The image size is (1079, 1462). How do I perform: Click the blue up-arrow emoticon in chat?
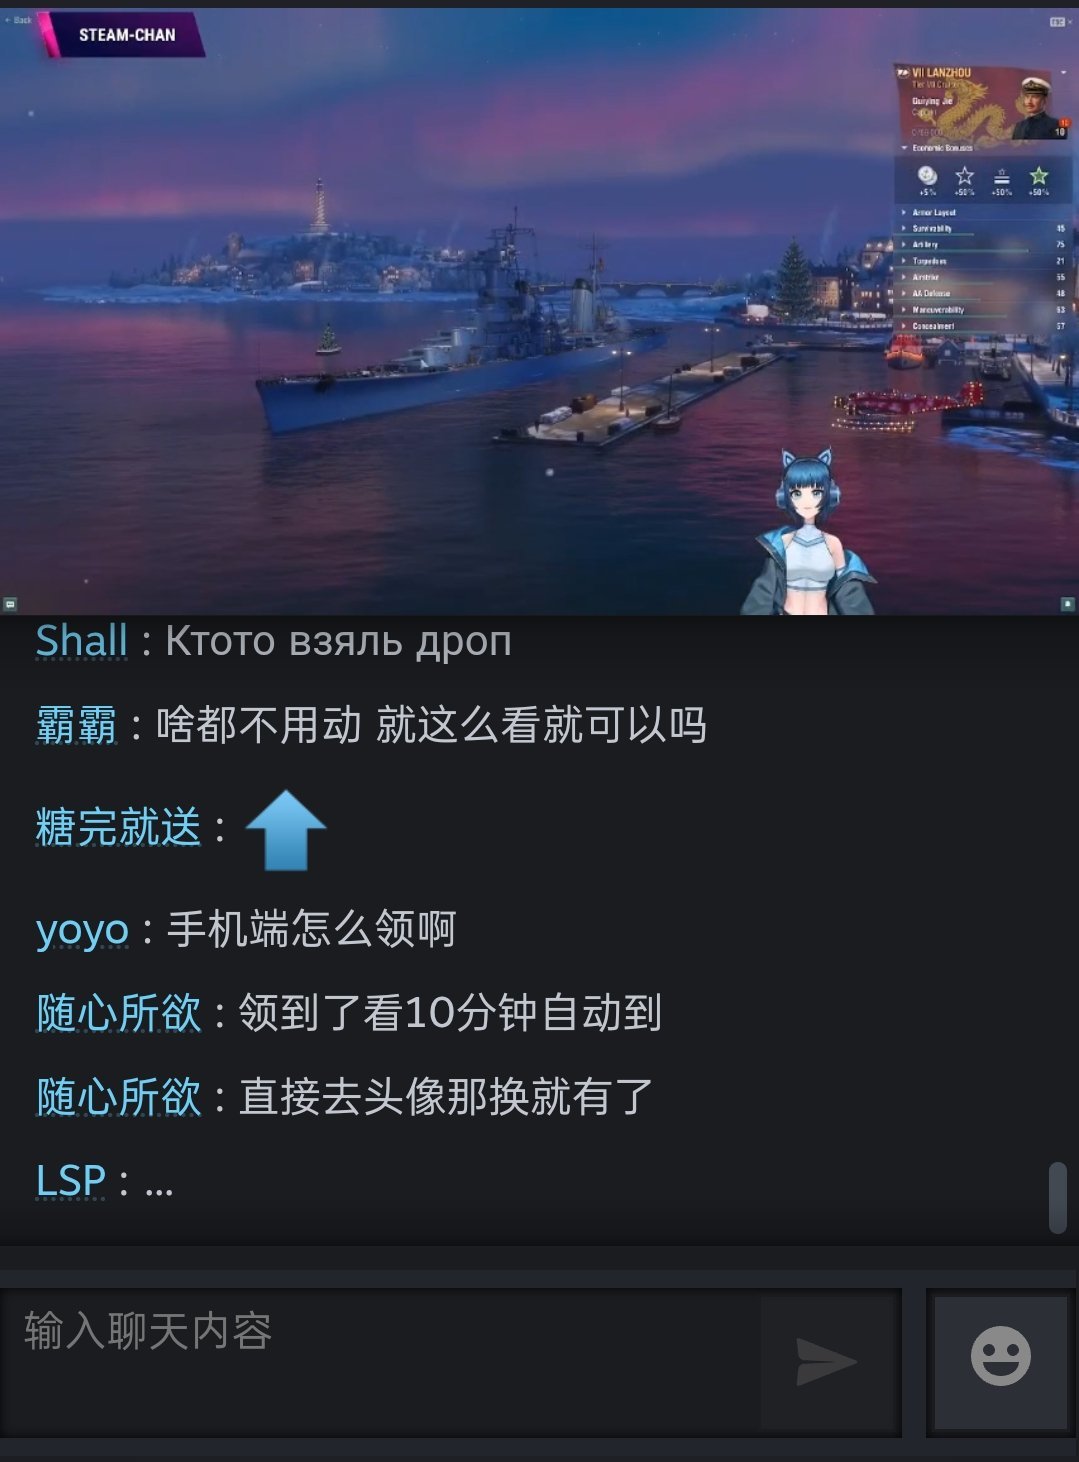285,829
